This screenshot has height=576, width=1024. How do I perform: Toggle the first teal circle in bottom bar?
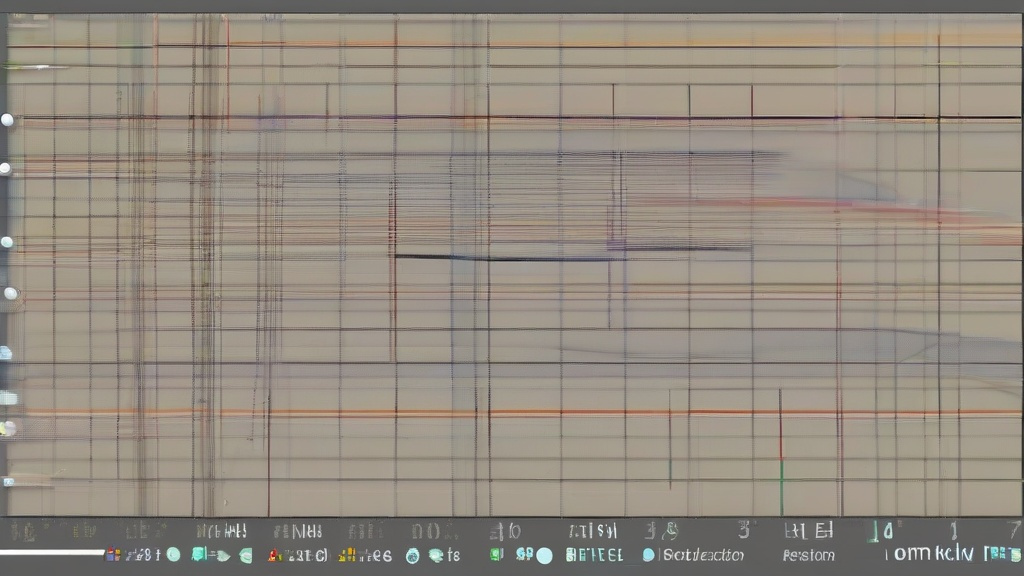coord(173,554)
